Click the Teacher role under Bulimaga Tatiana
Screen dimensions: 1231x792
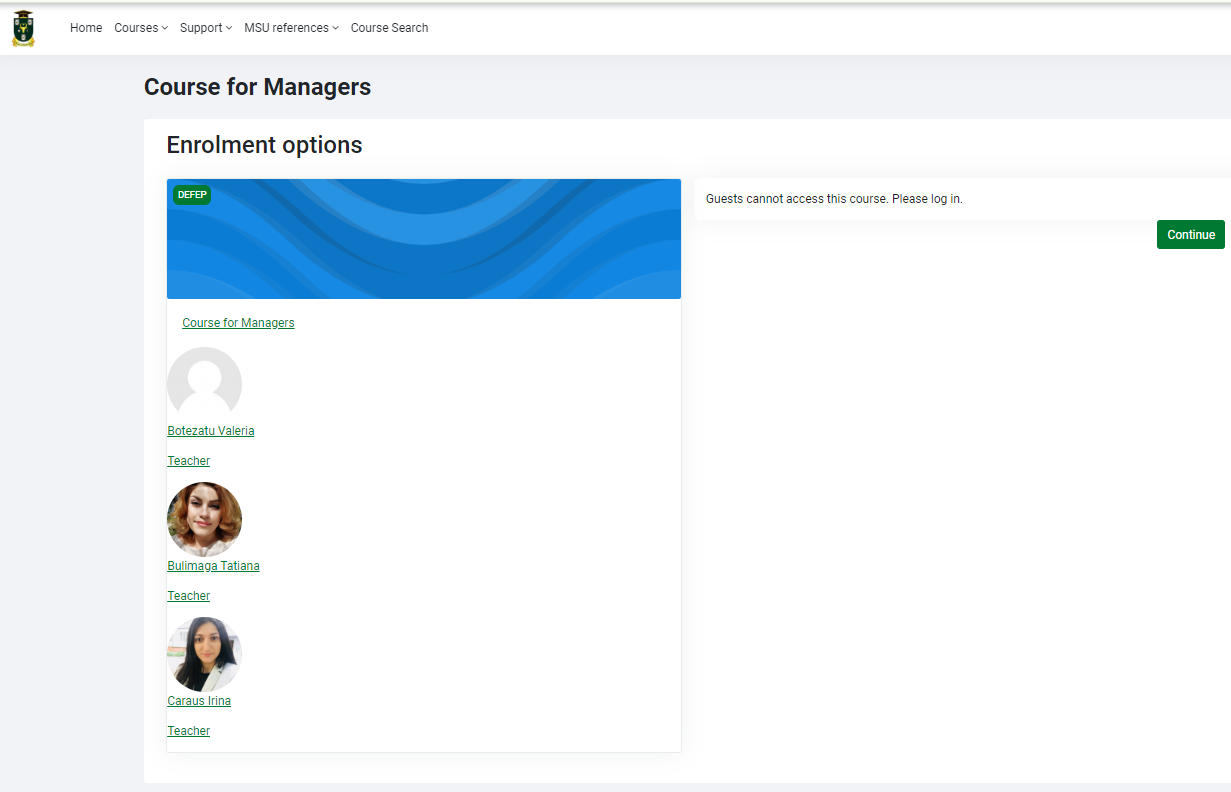[x=188, y=596]
